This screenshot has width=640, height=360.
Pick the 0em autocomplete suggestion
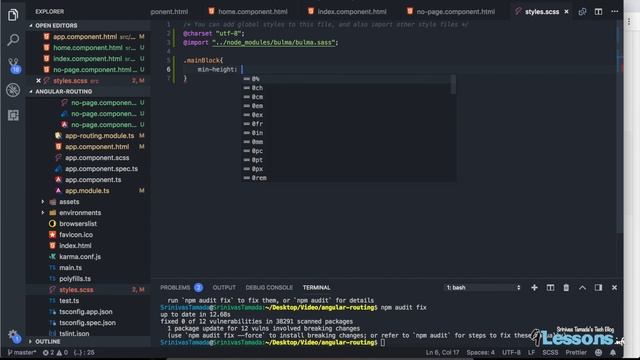(x=348, y=106)
